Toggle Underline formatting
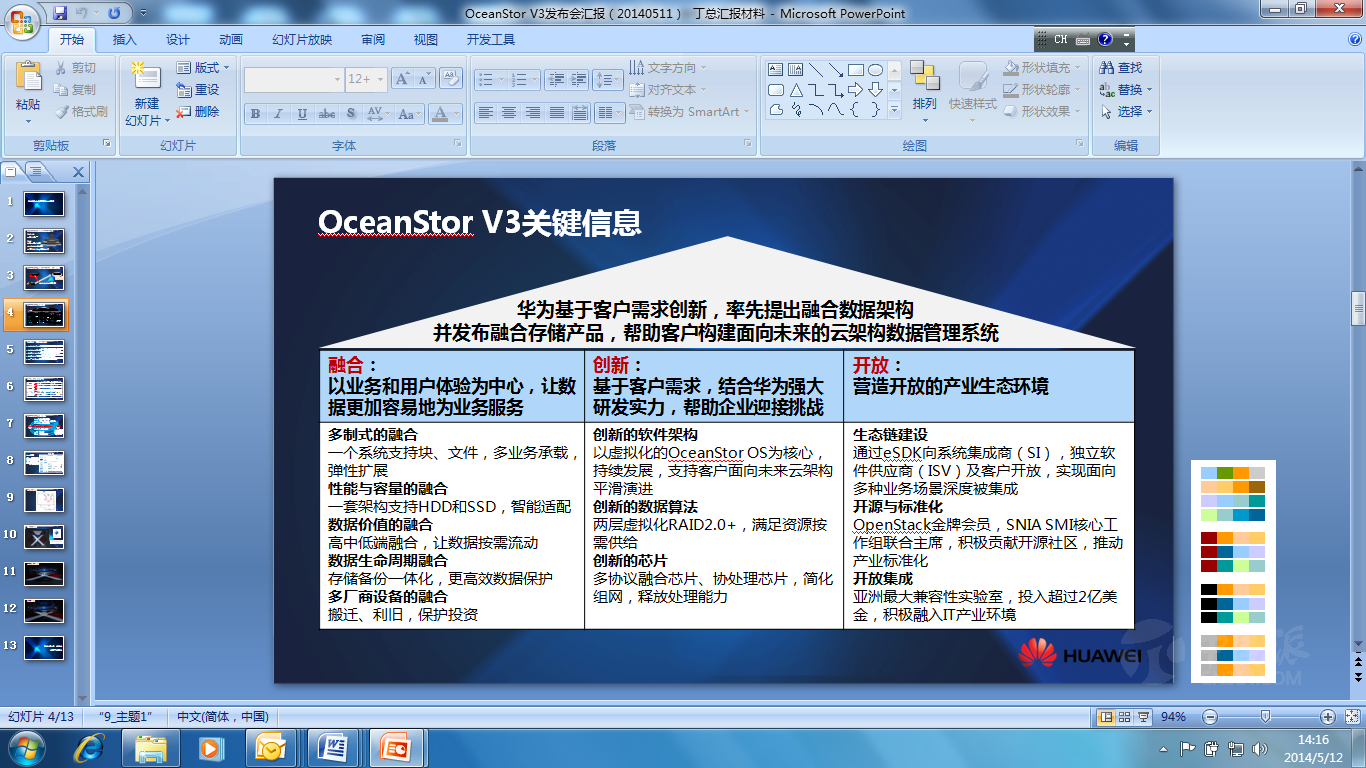The image size is (1366, 768). [x=302, y=114]
